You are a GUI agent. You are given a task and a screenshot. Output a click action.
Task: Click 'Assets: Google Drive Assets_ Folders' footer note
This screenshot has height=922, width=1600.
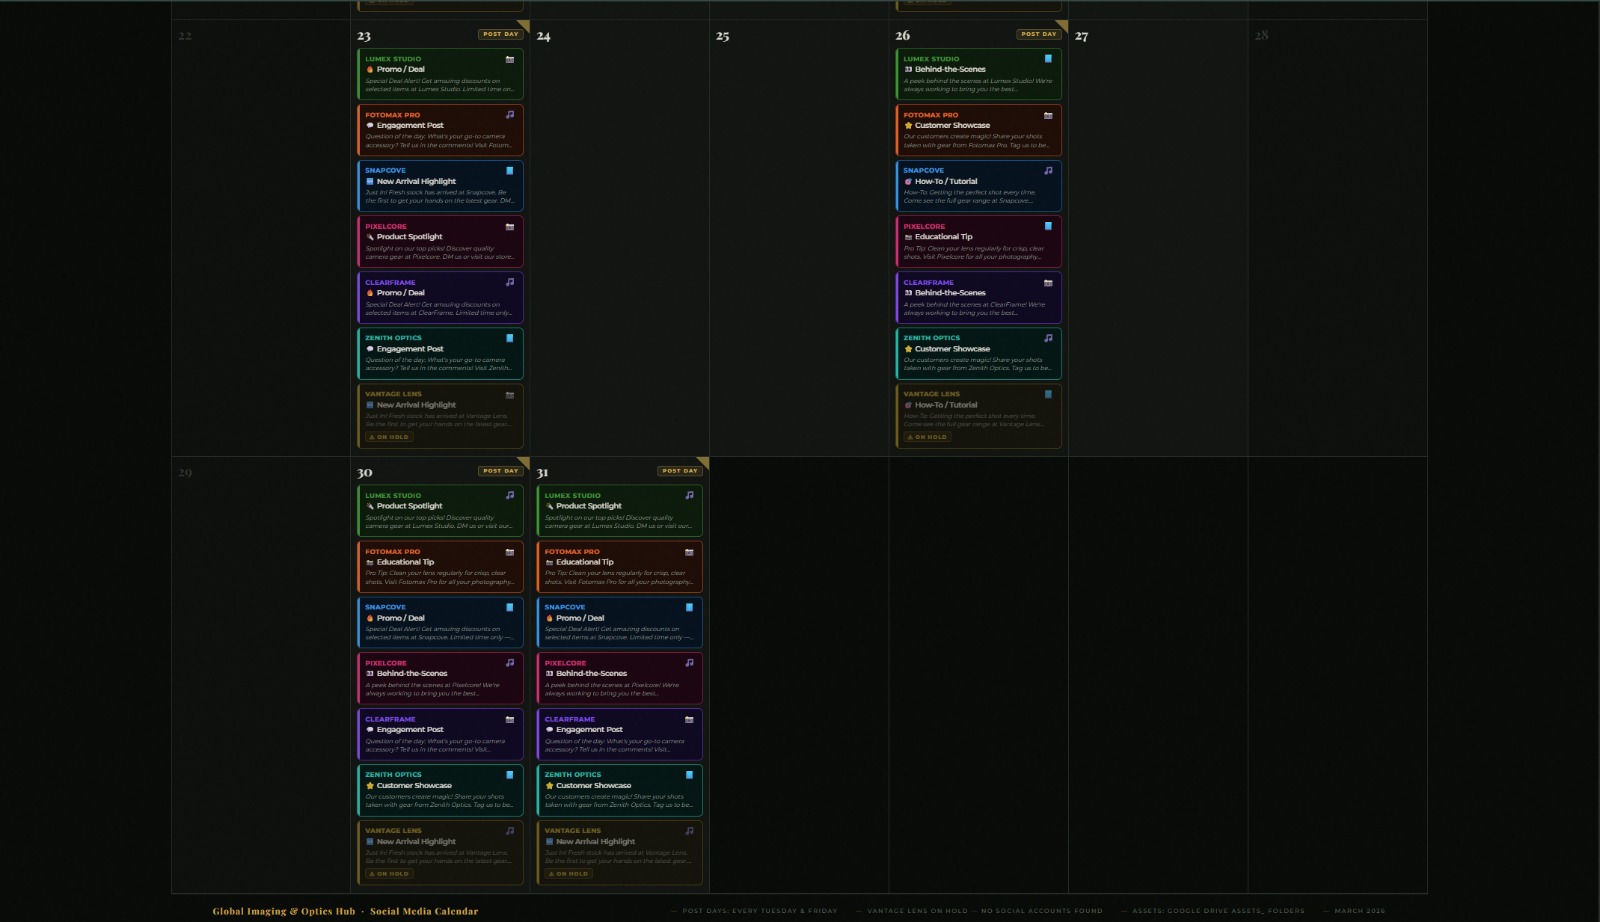pos(1218,911)
